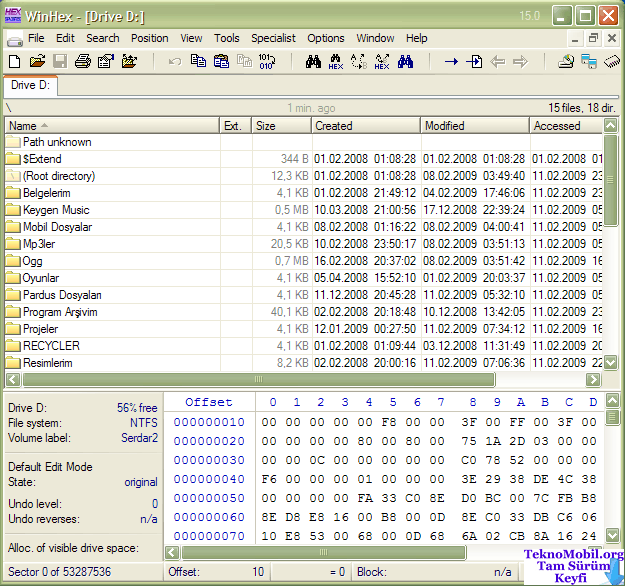Open the File menu
This screenshot has width=625, height=586.
tap(36, 38)
